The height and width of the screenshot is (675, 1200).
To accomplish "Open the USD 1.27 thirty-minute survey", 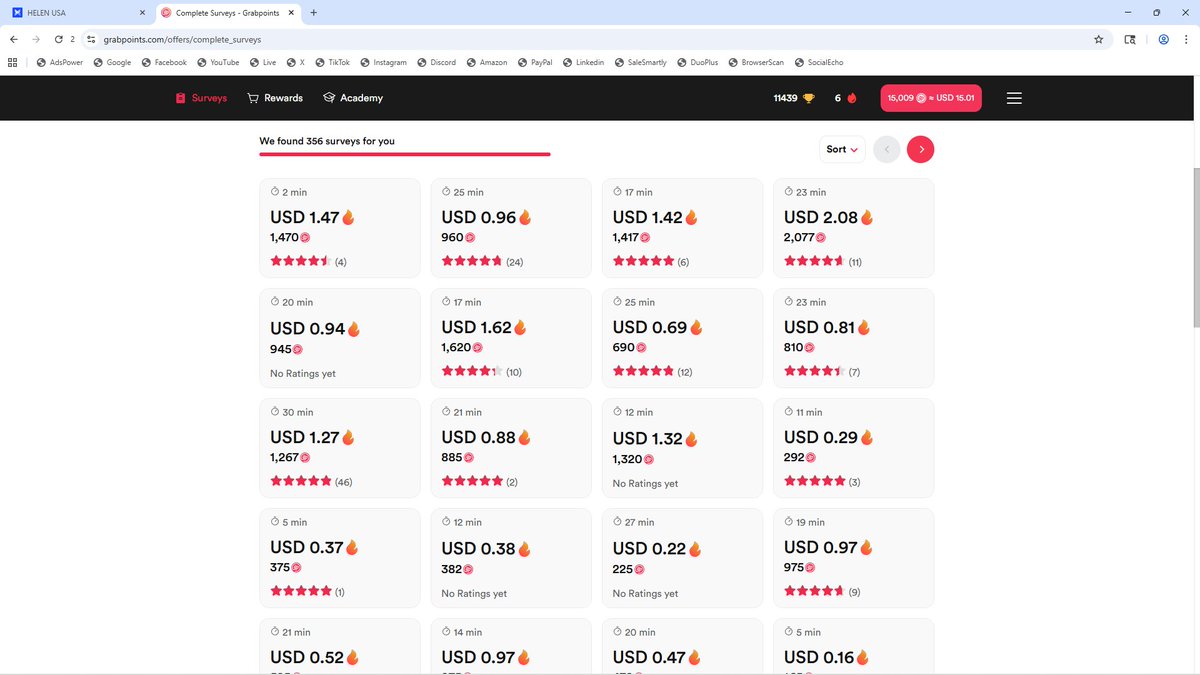I will pos(340,448).
